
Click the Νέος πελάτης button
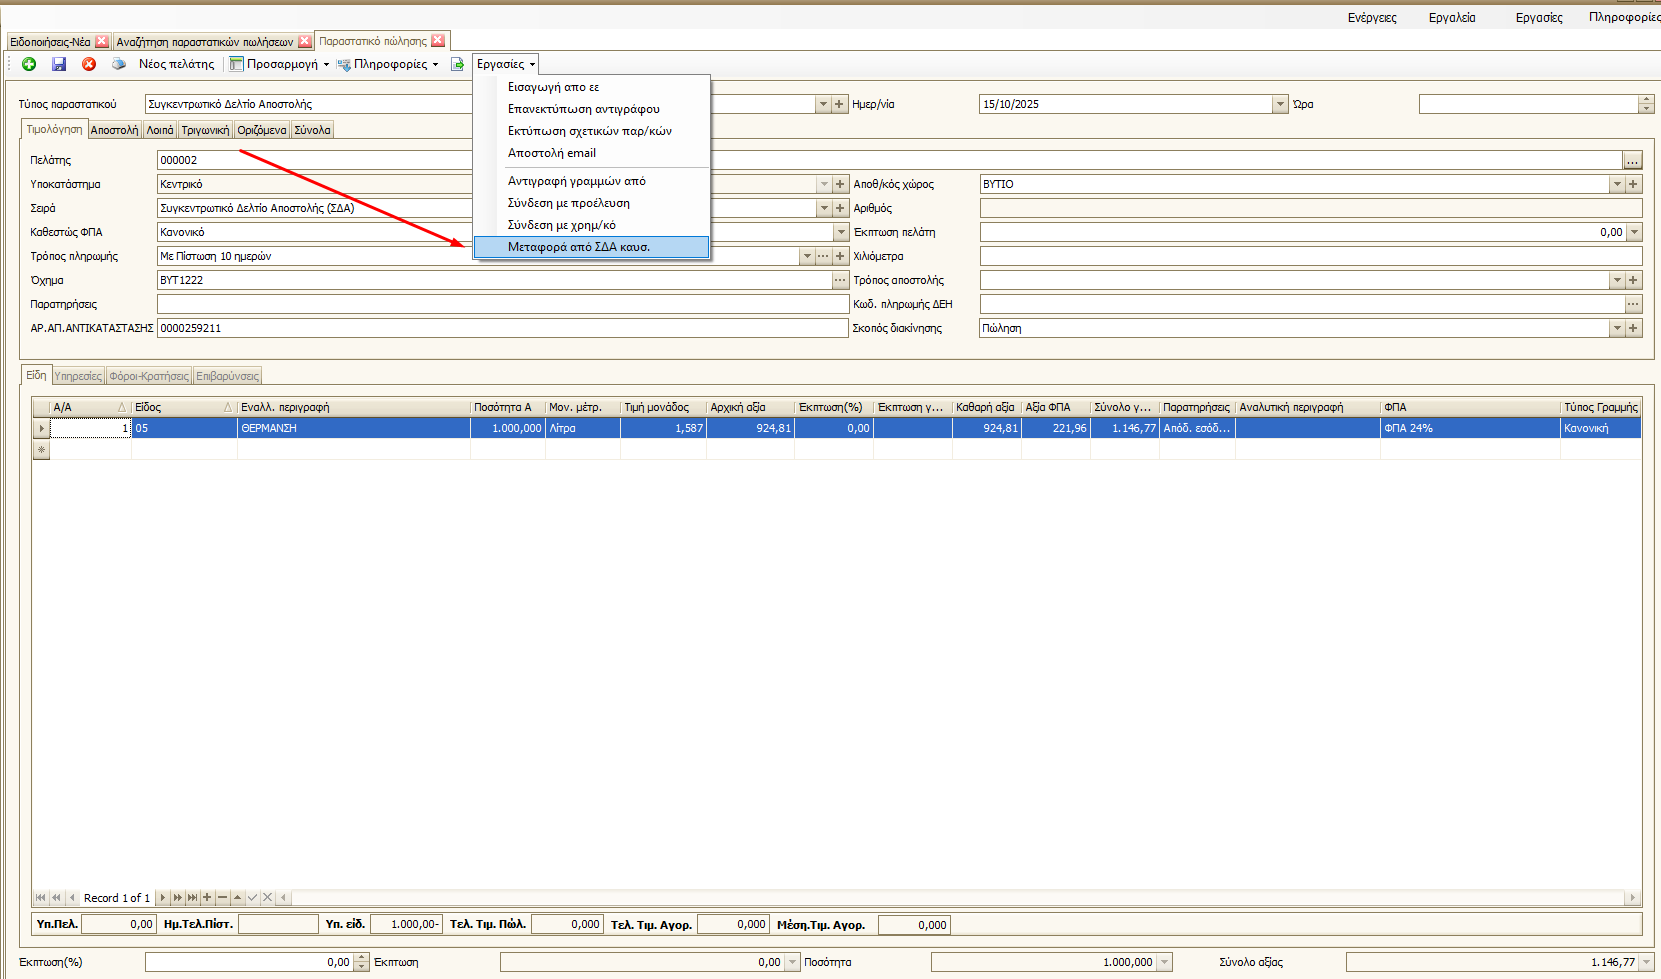[x=176, y=64]
